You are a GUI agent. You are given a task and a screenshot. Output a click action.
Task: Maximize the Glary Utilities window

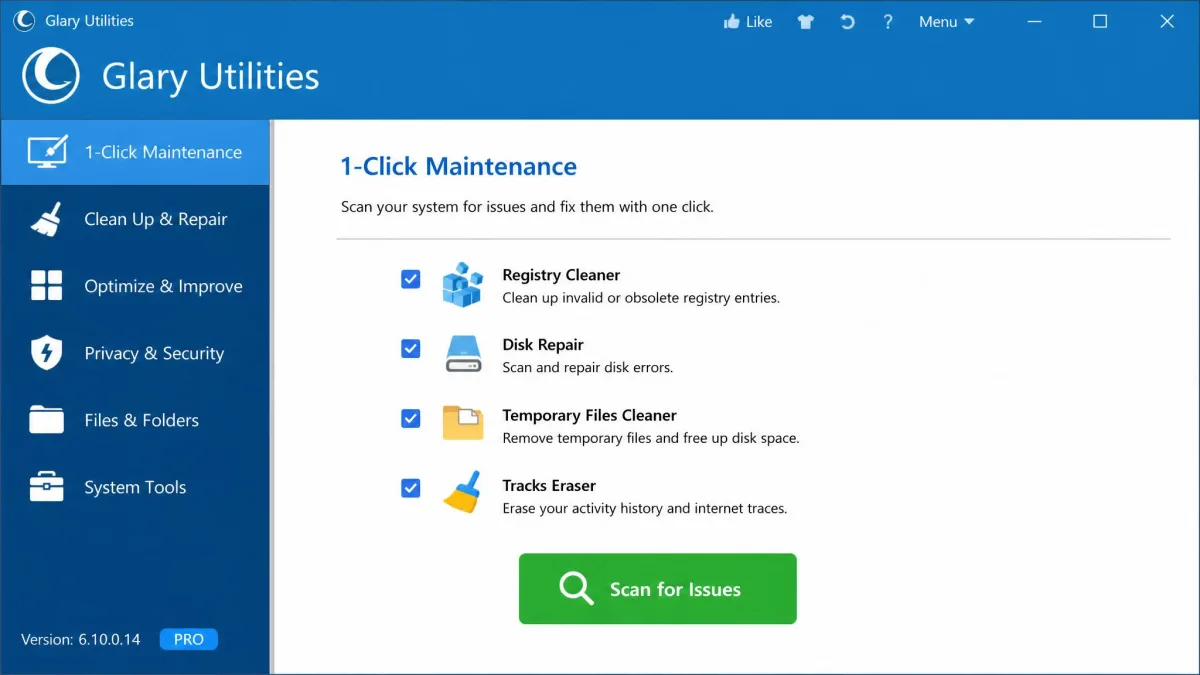tap(1100, 21)
